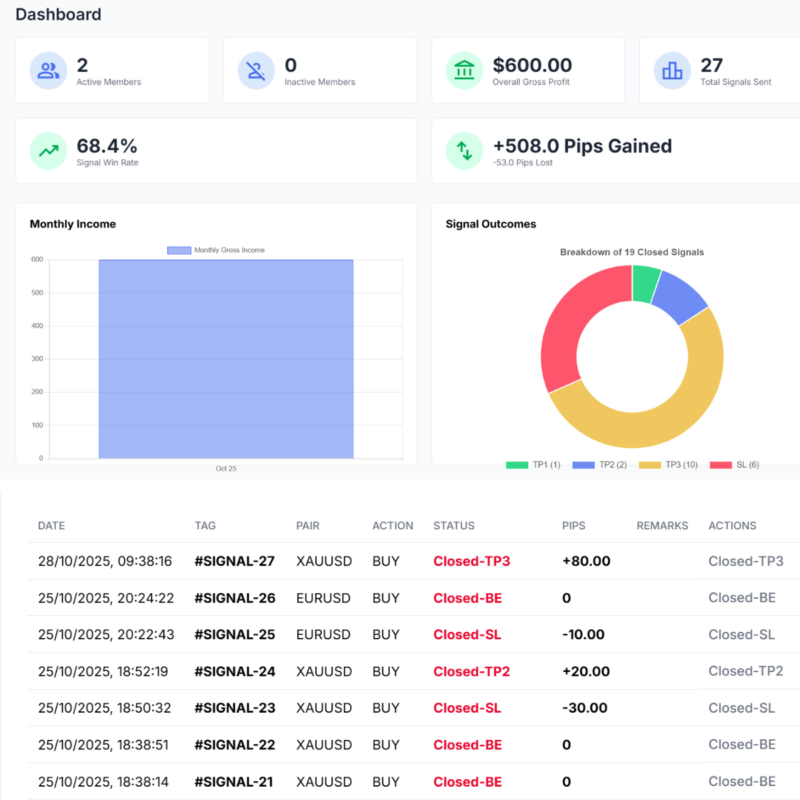Open the #SIGNAL-21 tag link
The image size is (800, 800).
(234, 782)
